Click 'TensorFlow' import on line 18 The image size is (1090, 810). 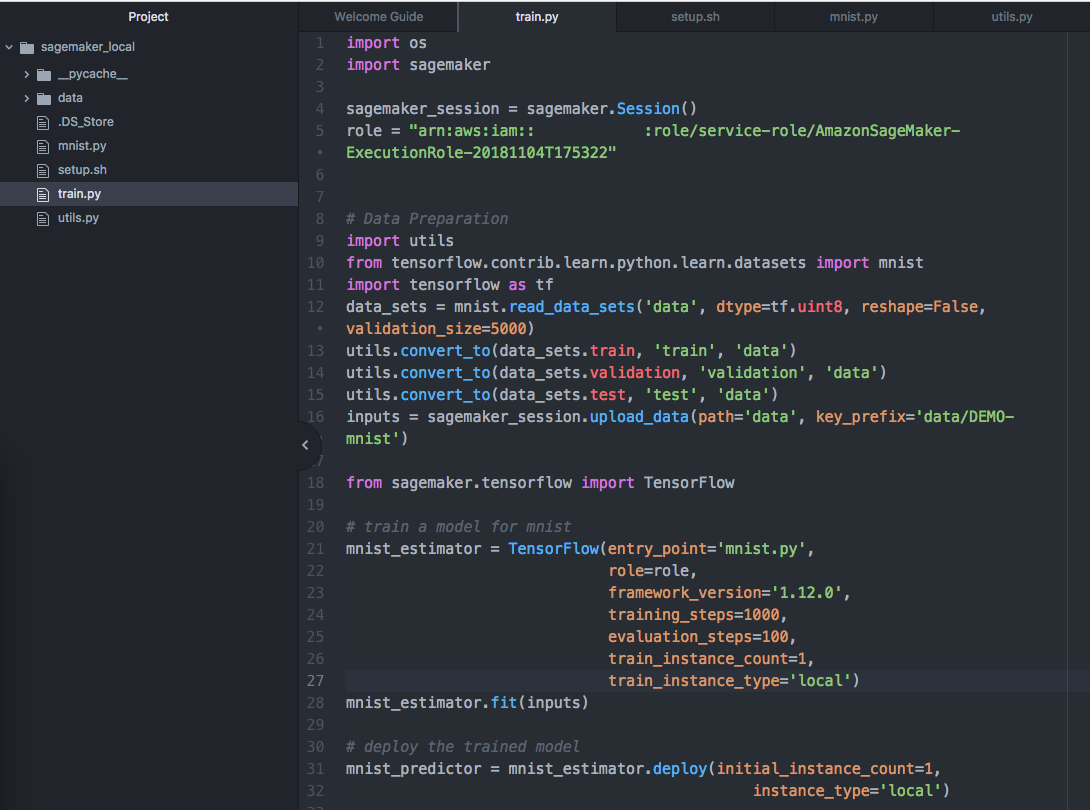(689, 483)
